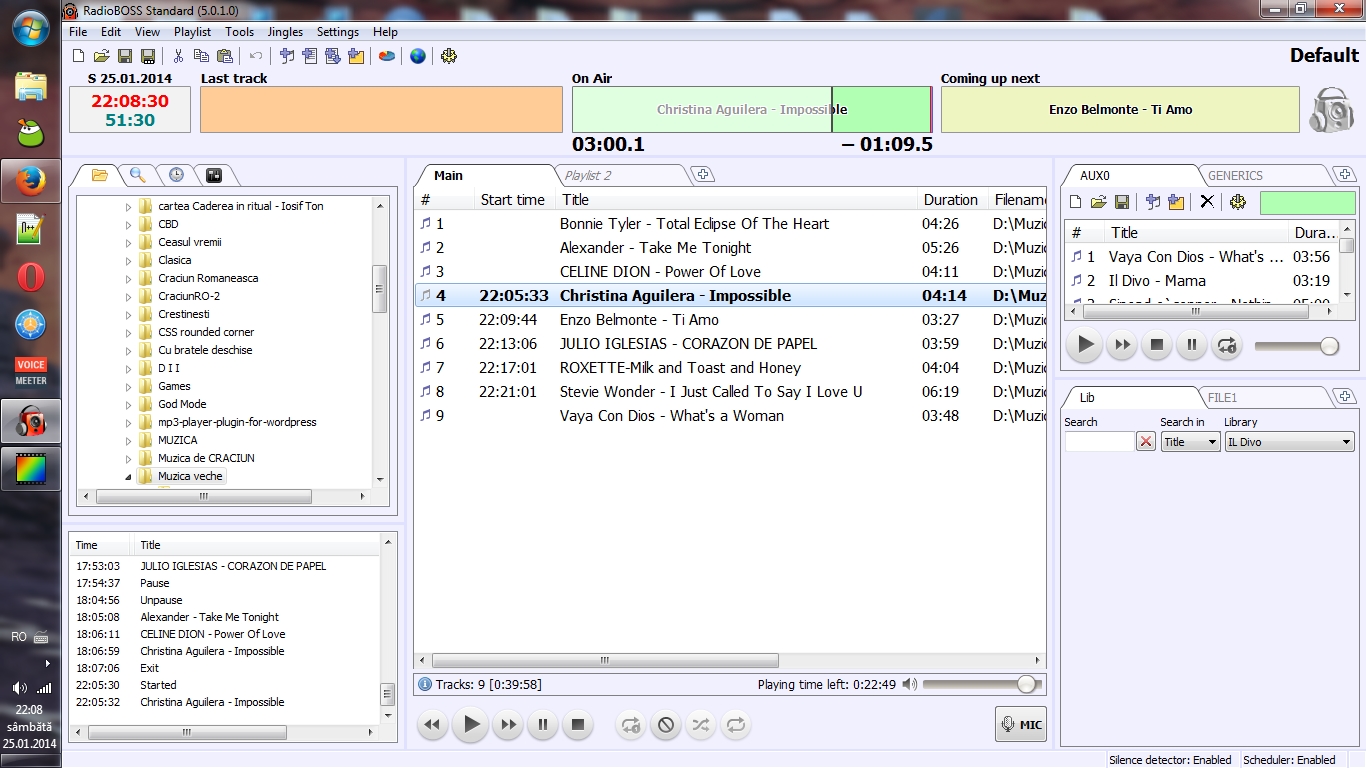This screenshot has height=768, width=1366.
Task: Add track to AUX0 player
Action: click(x=1153, y=202)
